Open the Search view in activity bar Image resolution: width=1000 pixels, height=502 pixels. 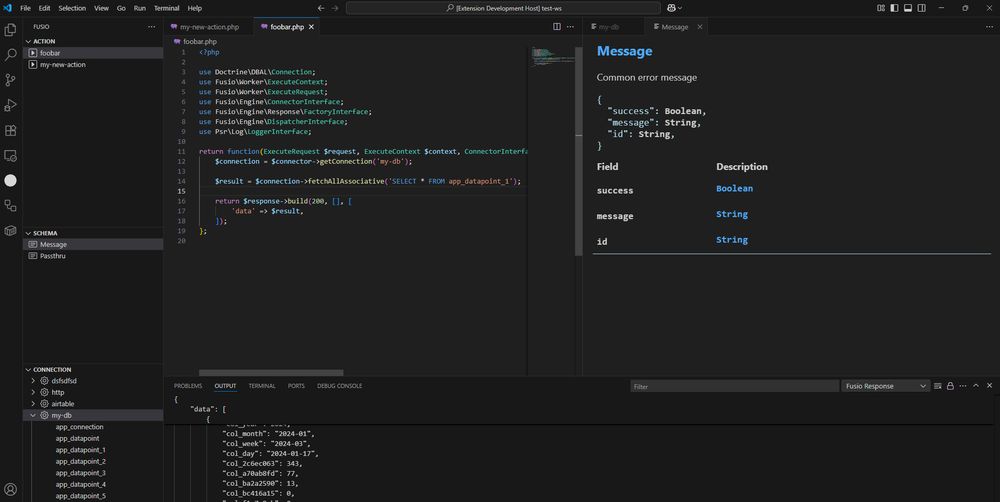coord(10,55)
